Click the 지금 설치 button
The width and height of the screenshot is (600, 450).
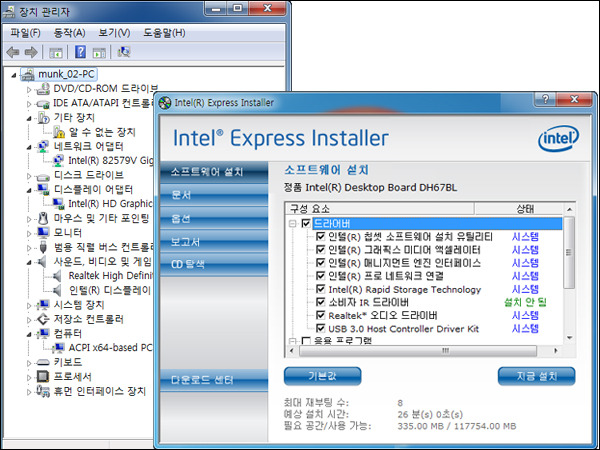(536, 376)
